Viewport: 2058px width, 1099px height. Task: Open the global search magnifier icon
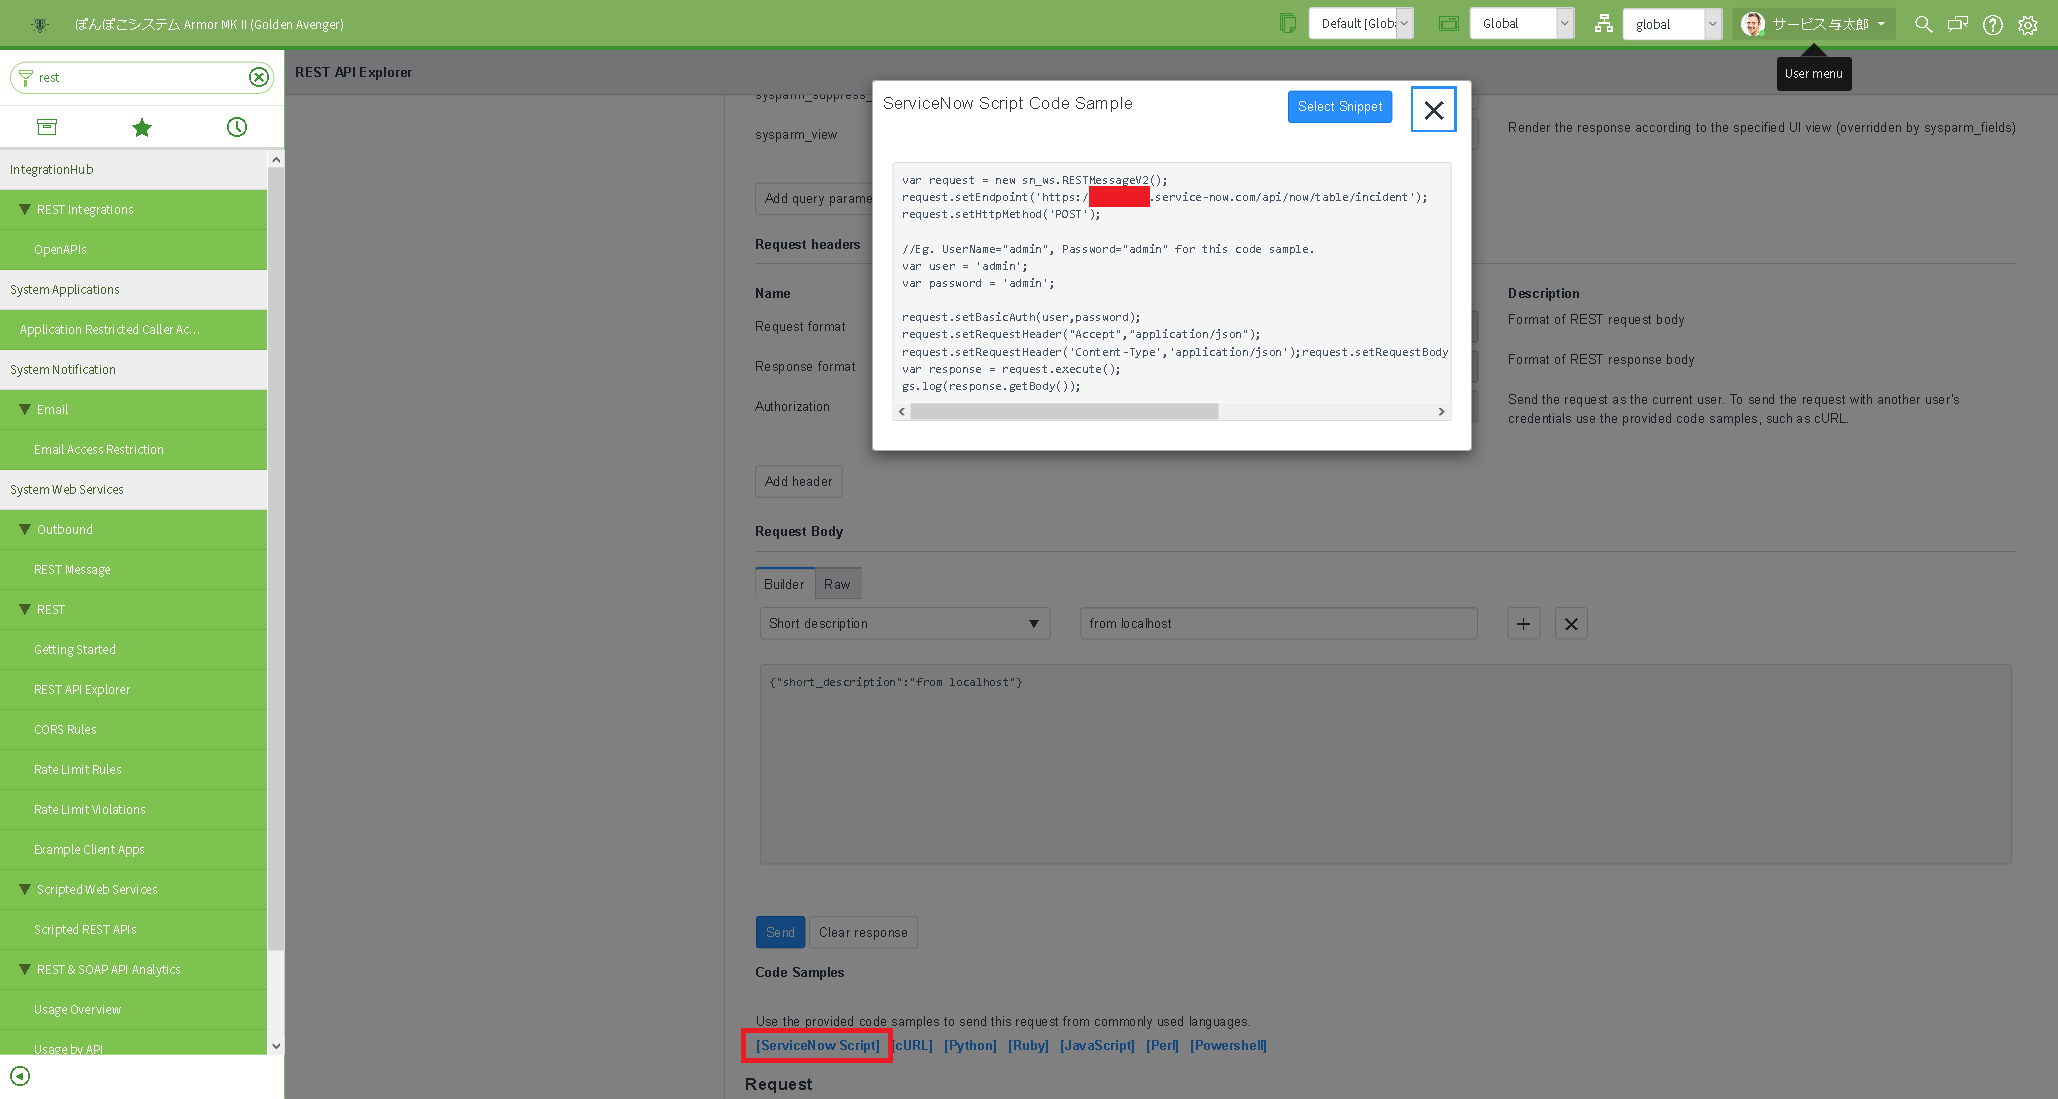click(x=1923, y=24)
